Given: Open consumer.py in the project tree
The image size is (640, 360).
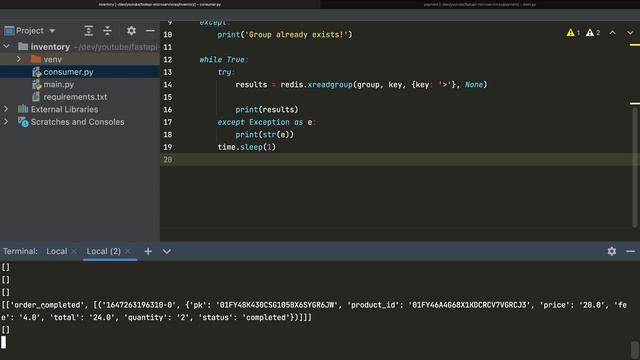Looking at the screenshot, I should coord(68,72).
